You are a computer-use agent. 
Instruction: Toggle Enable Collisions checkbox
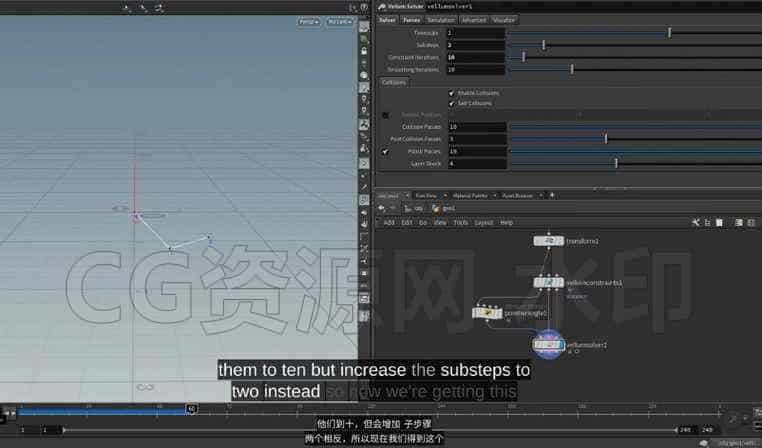point(451,93)
